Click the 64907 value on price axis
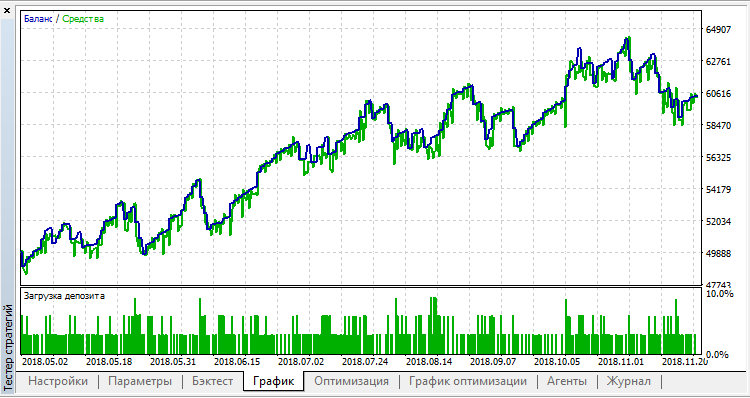The image size is (750, 398). [719, 30]
